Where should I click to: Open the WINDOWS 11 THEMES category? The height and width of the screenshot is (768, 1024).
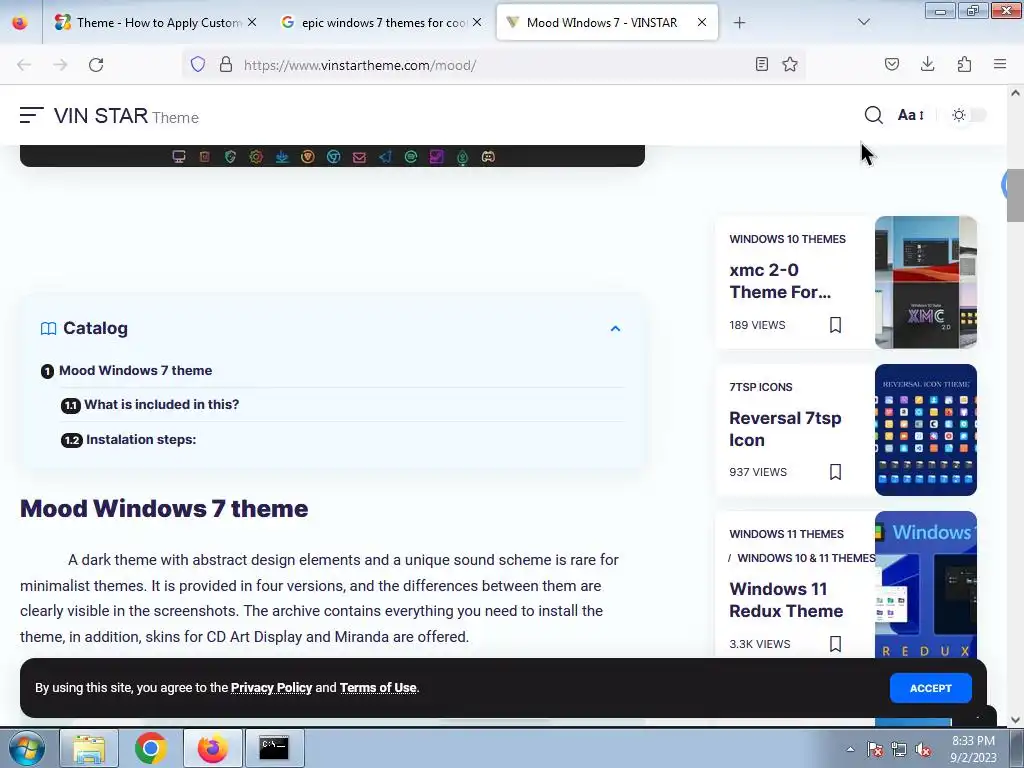(786, 534)
